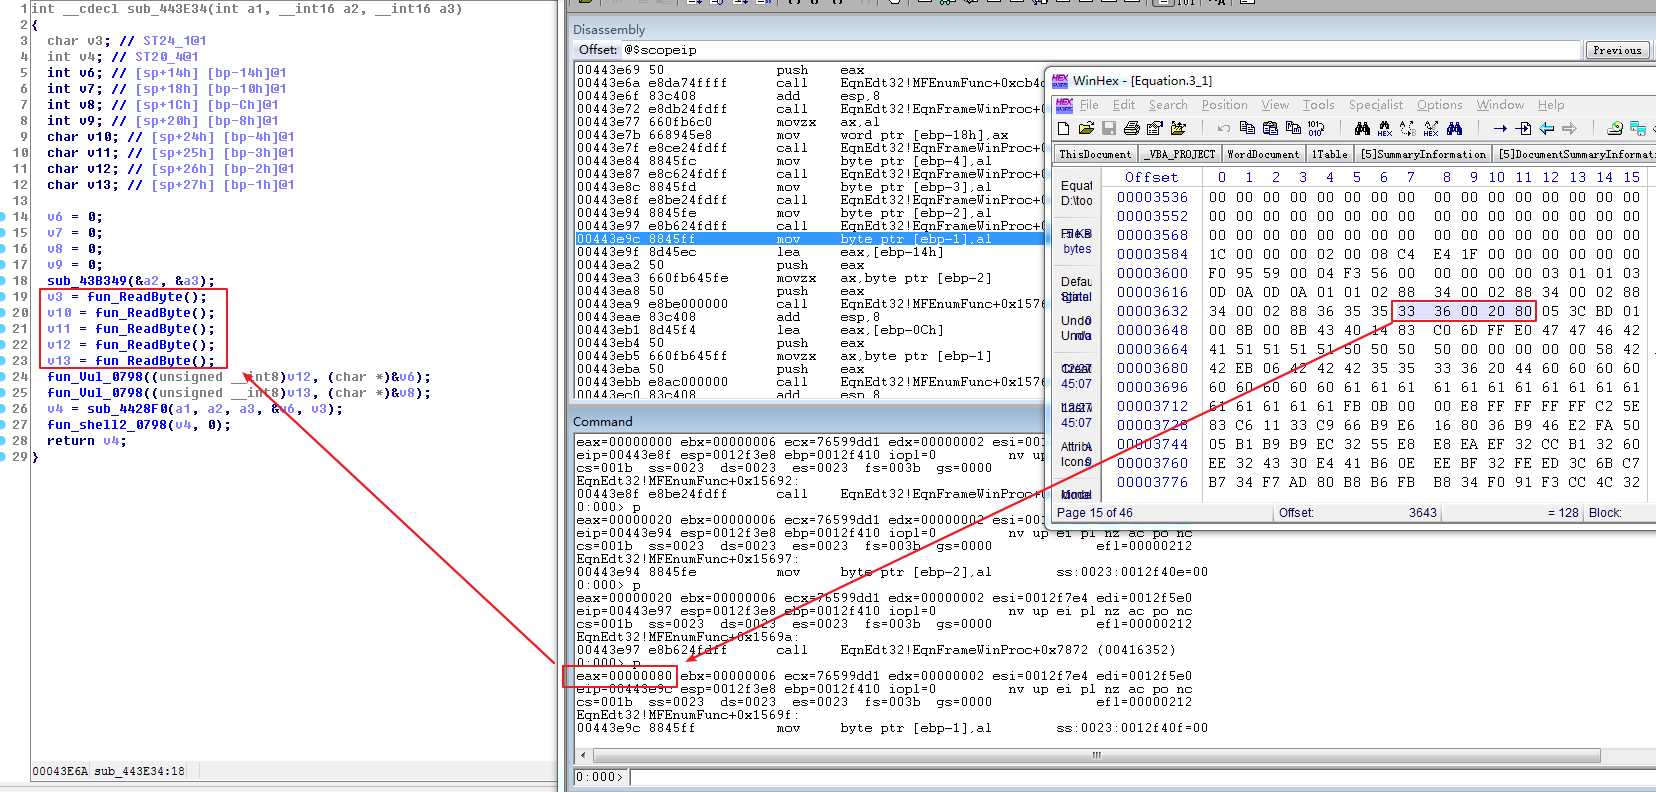Click the Open Folder icon in WinHex
Screen dimensions: 1656x792
1178,128
